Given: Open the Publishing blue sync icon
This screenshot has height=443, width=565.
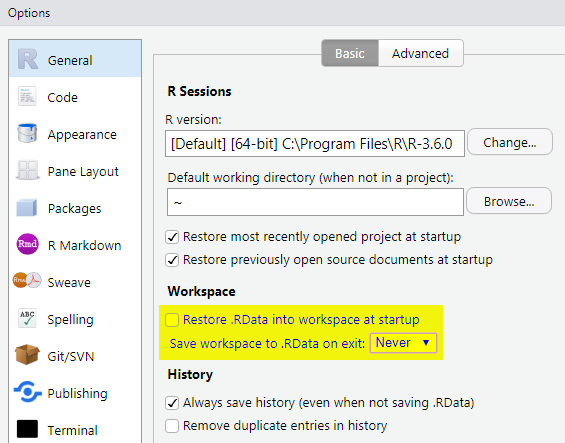Looking at the screenshot, I should [27, 392].
